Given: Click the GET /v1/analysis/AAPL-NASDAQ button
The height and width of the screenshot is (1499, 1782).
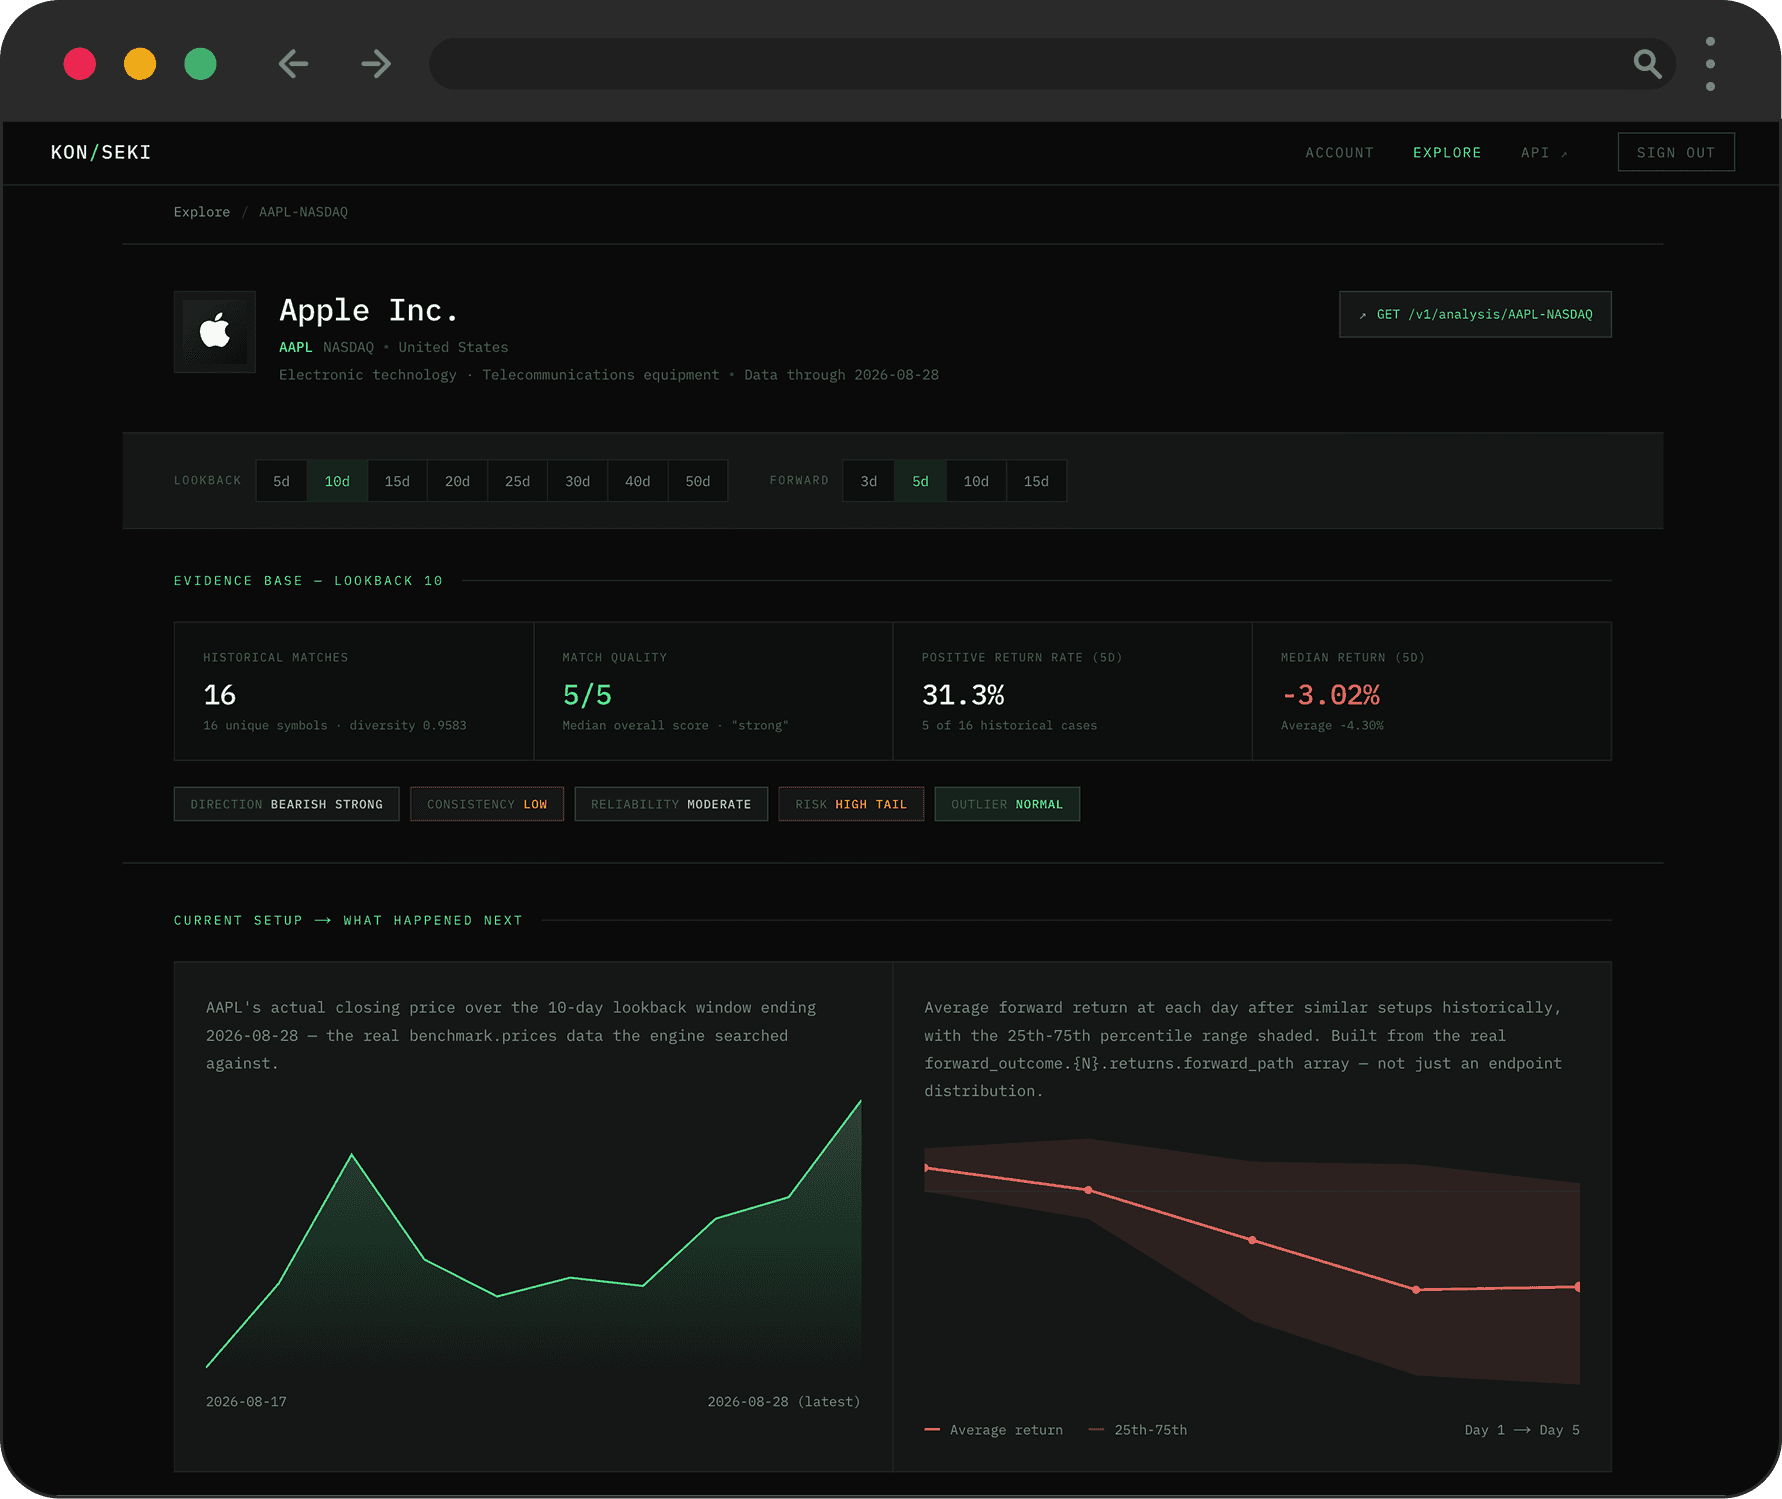Looking at the screenshot, I should [x=1475, y=314].
